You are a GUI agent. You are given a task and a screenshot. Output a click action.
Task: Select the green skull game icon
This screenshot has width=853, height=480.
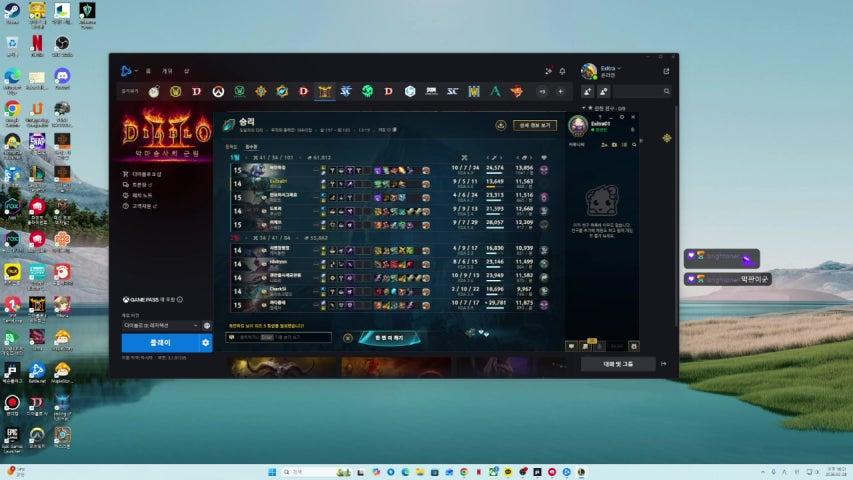[367, 91]
